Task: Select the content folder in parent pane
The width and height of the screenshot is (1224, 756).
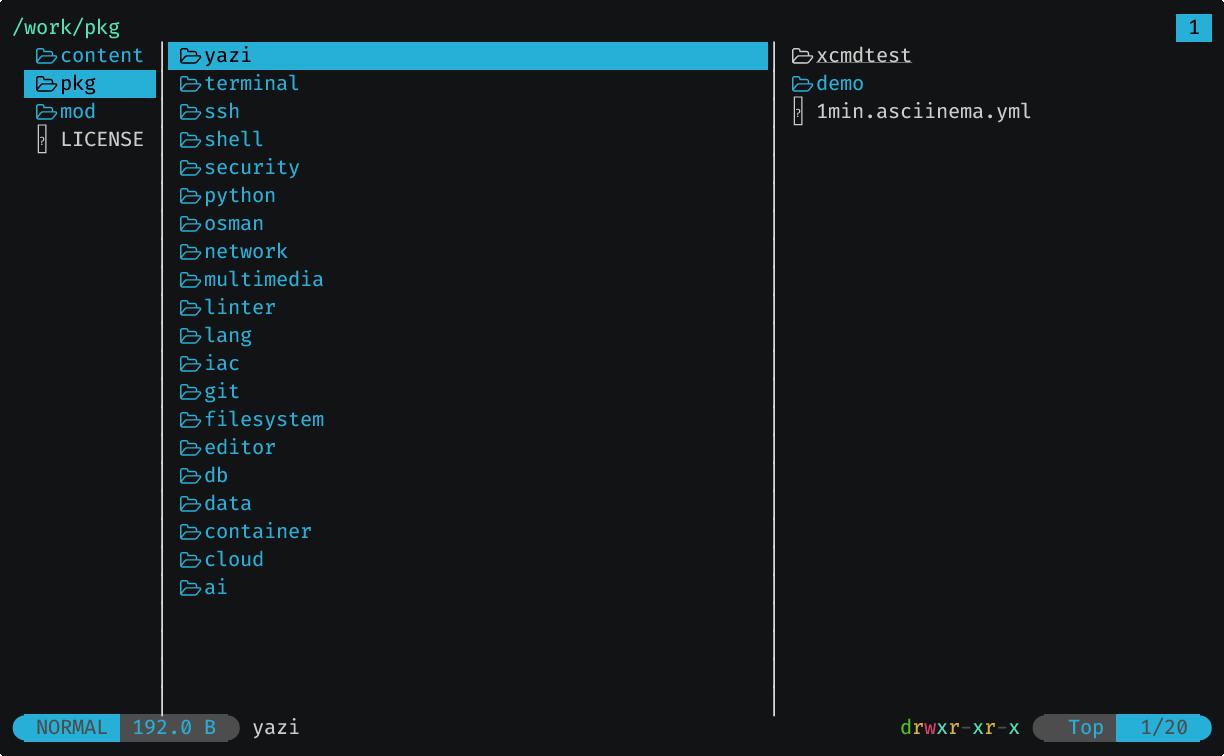Action: pos(101,56)
